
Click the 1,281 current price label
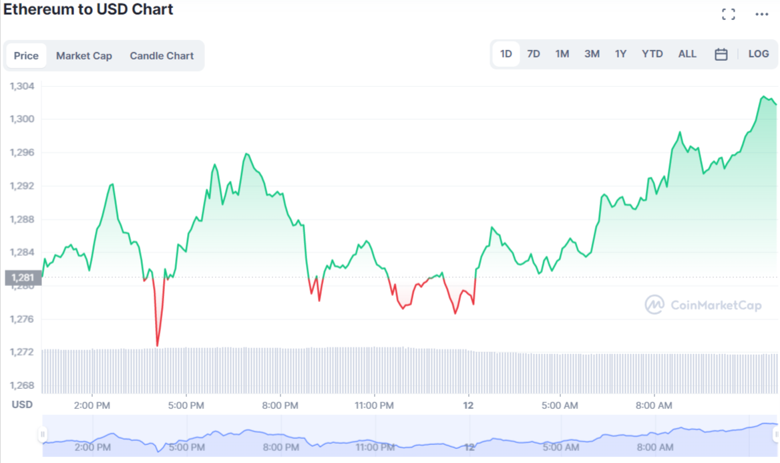pos(21,278)
